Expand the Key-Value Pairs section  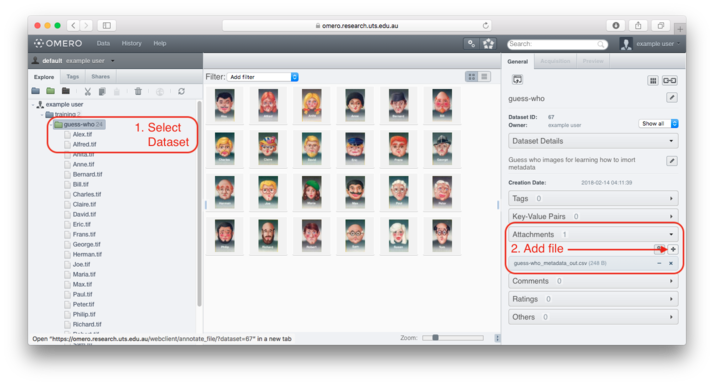coord(593,216)
